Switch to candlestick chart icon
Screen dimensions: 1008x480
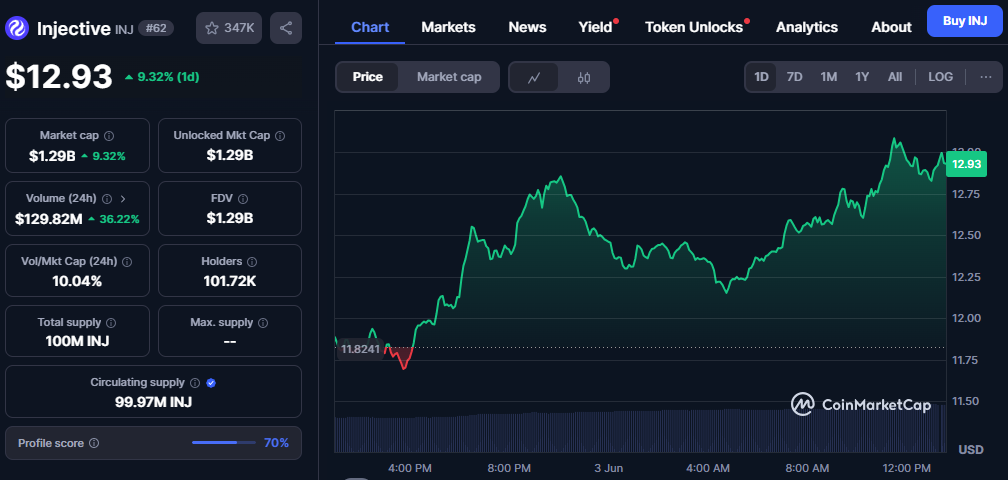584,78
